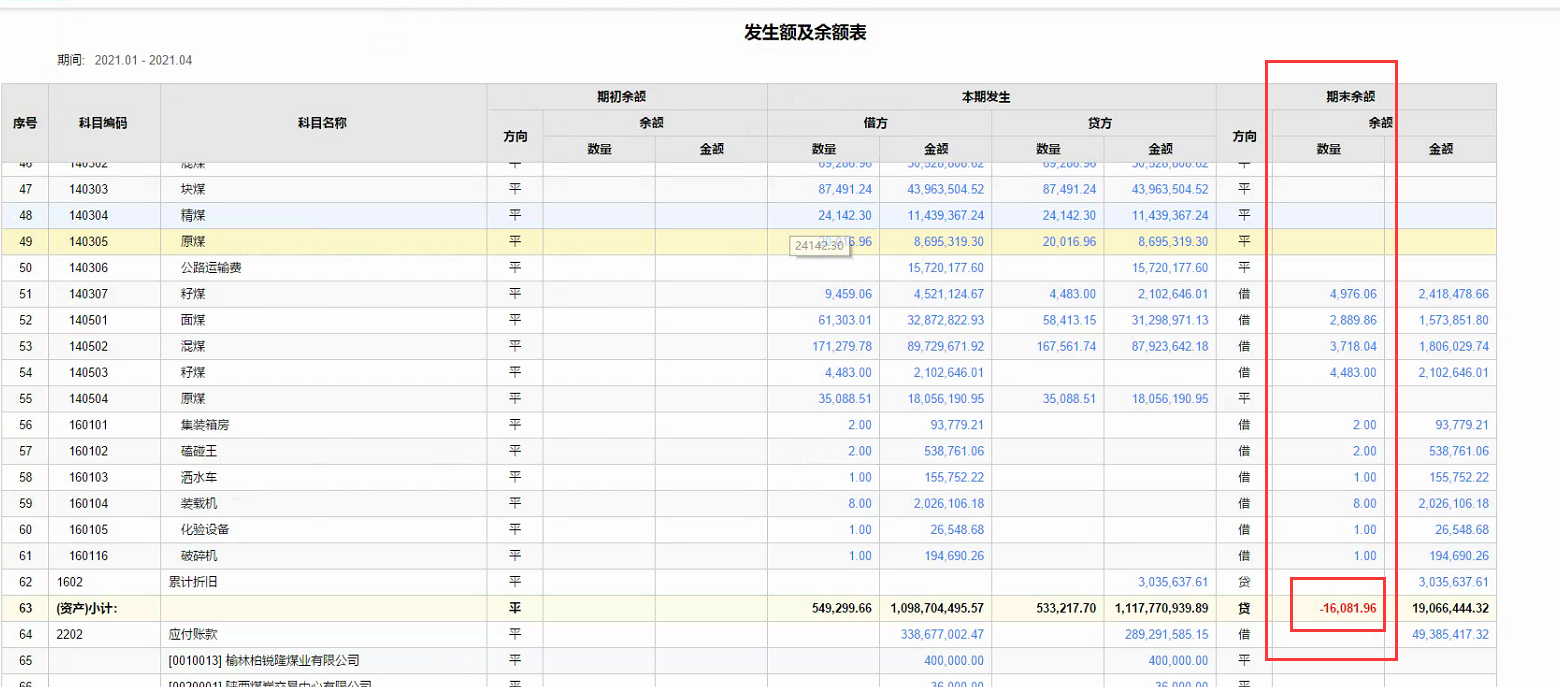Open ending amount 2,418,478.66
Viewport: 1560px width, 687px height.
tap(1453, 294)
